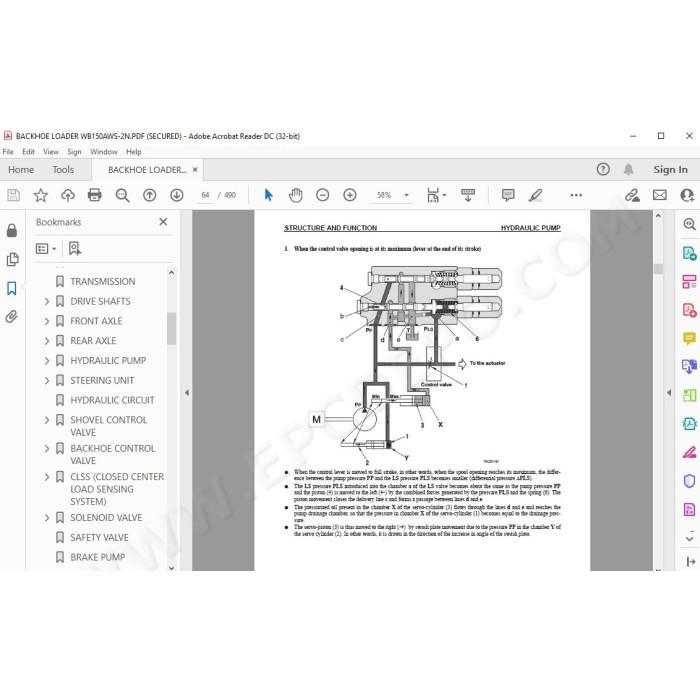Click the find current bookmark icon
This screenshot has width=700, height=700.
(75, 248)
